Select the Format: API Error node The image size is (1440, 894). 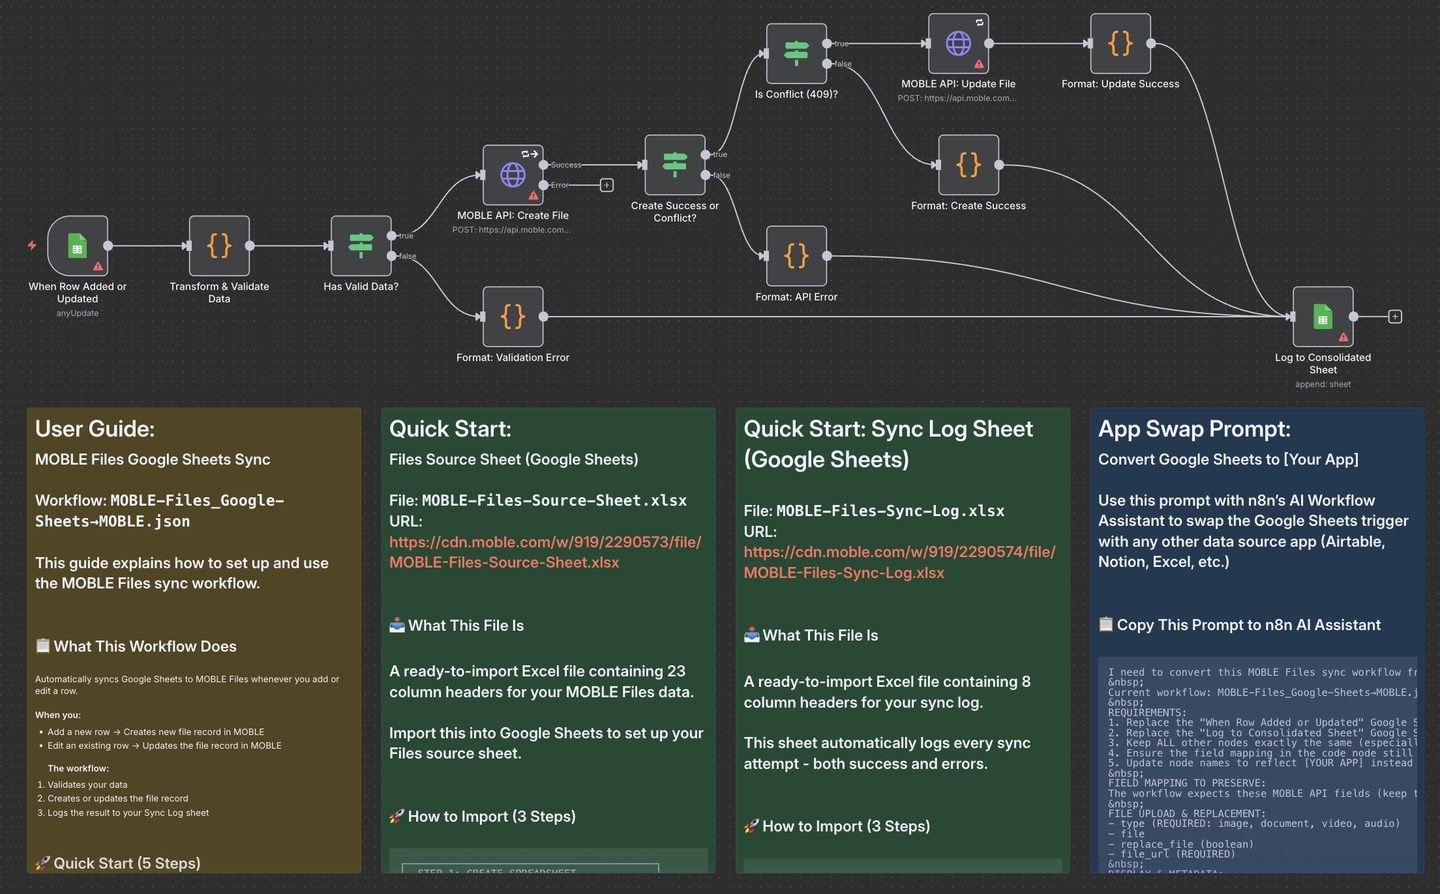796,256
